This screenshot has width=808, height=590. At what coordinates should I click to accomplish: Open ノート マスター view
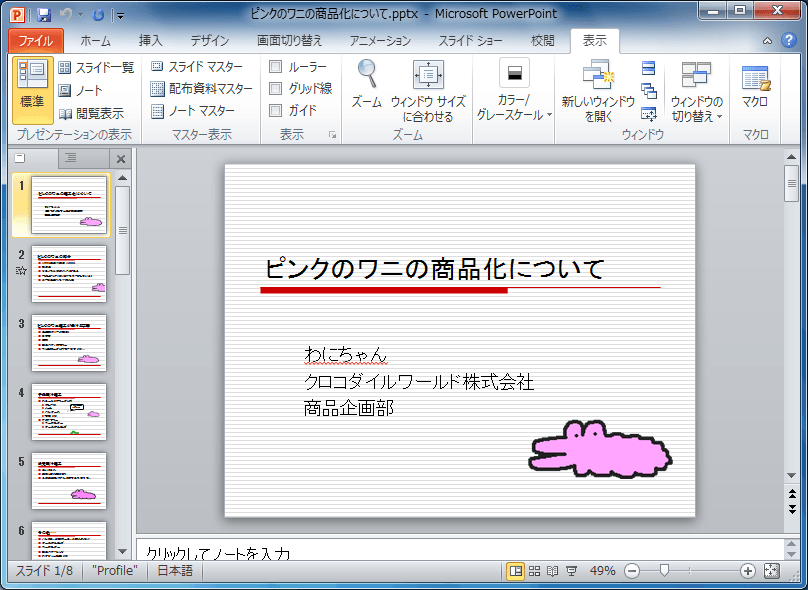pyautogui.click(x=193, y=111)
